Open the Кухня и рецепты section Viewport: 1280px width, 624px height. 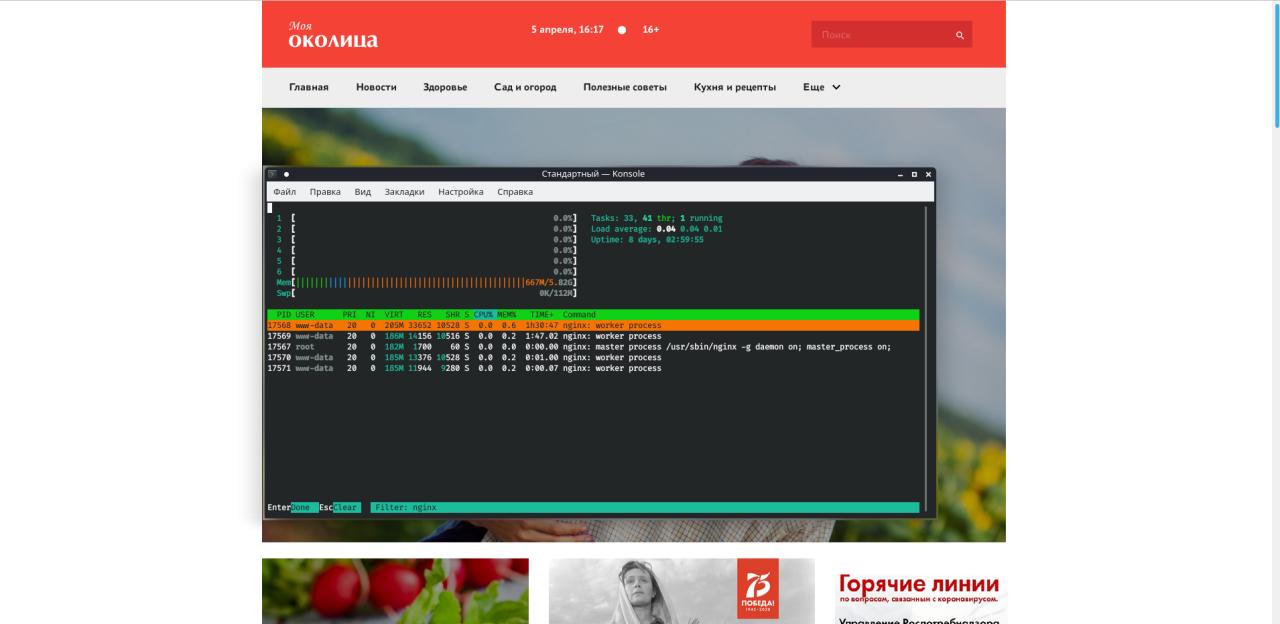pyautogui.click(x=735, y=87)
